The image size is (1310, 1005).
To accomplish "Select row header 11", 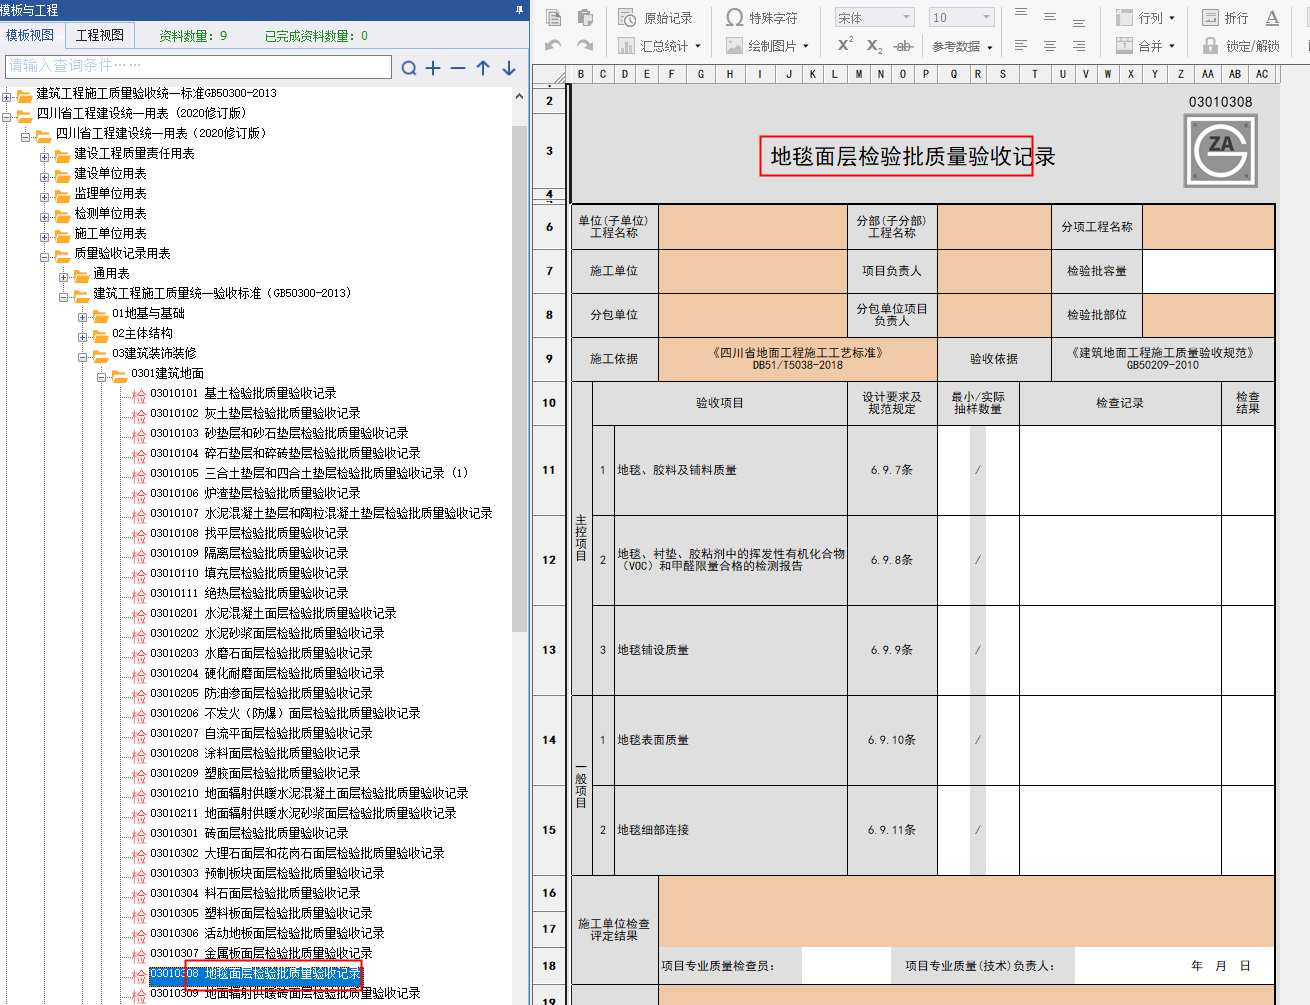I will [x=549, y=470].
